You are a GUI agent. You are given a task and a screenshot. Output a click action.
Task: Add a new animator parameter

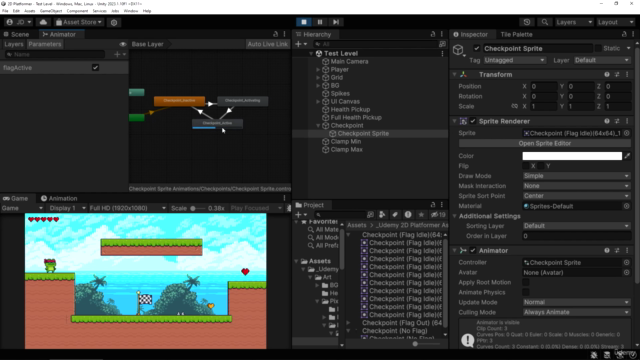120,54
